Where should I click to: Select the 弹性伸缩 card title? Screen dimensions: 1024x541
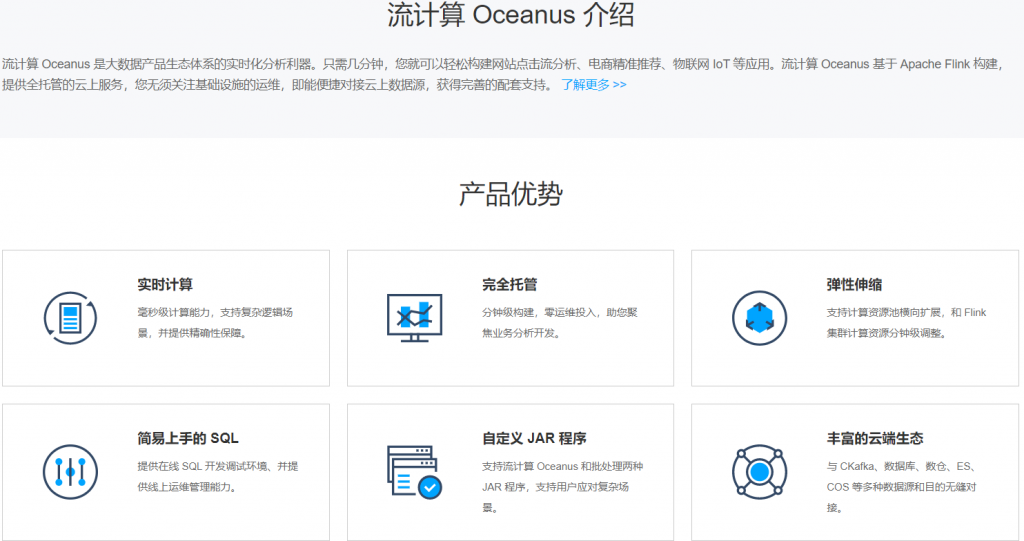[x=854, y=285]
